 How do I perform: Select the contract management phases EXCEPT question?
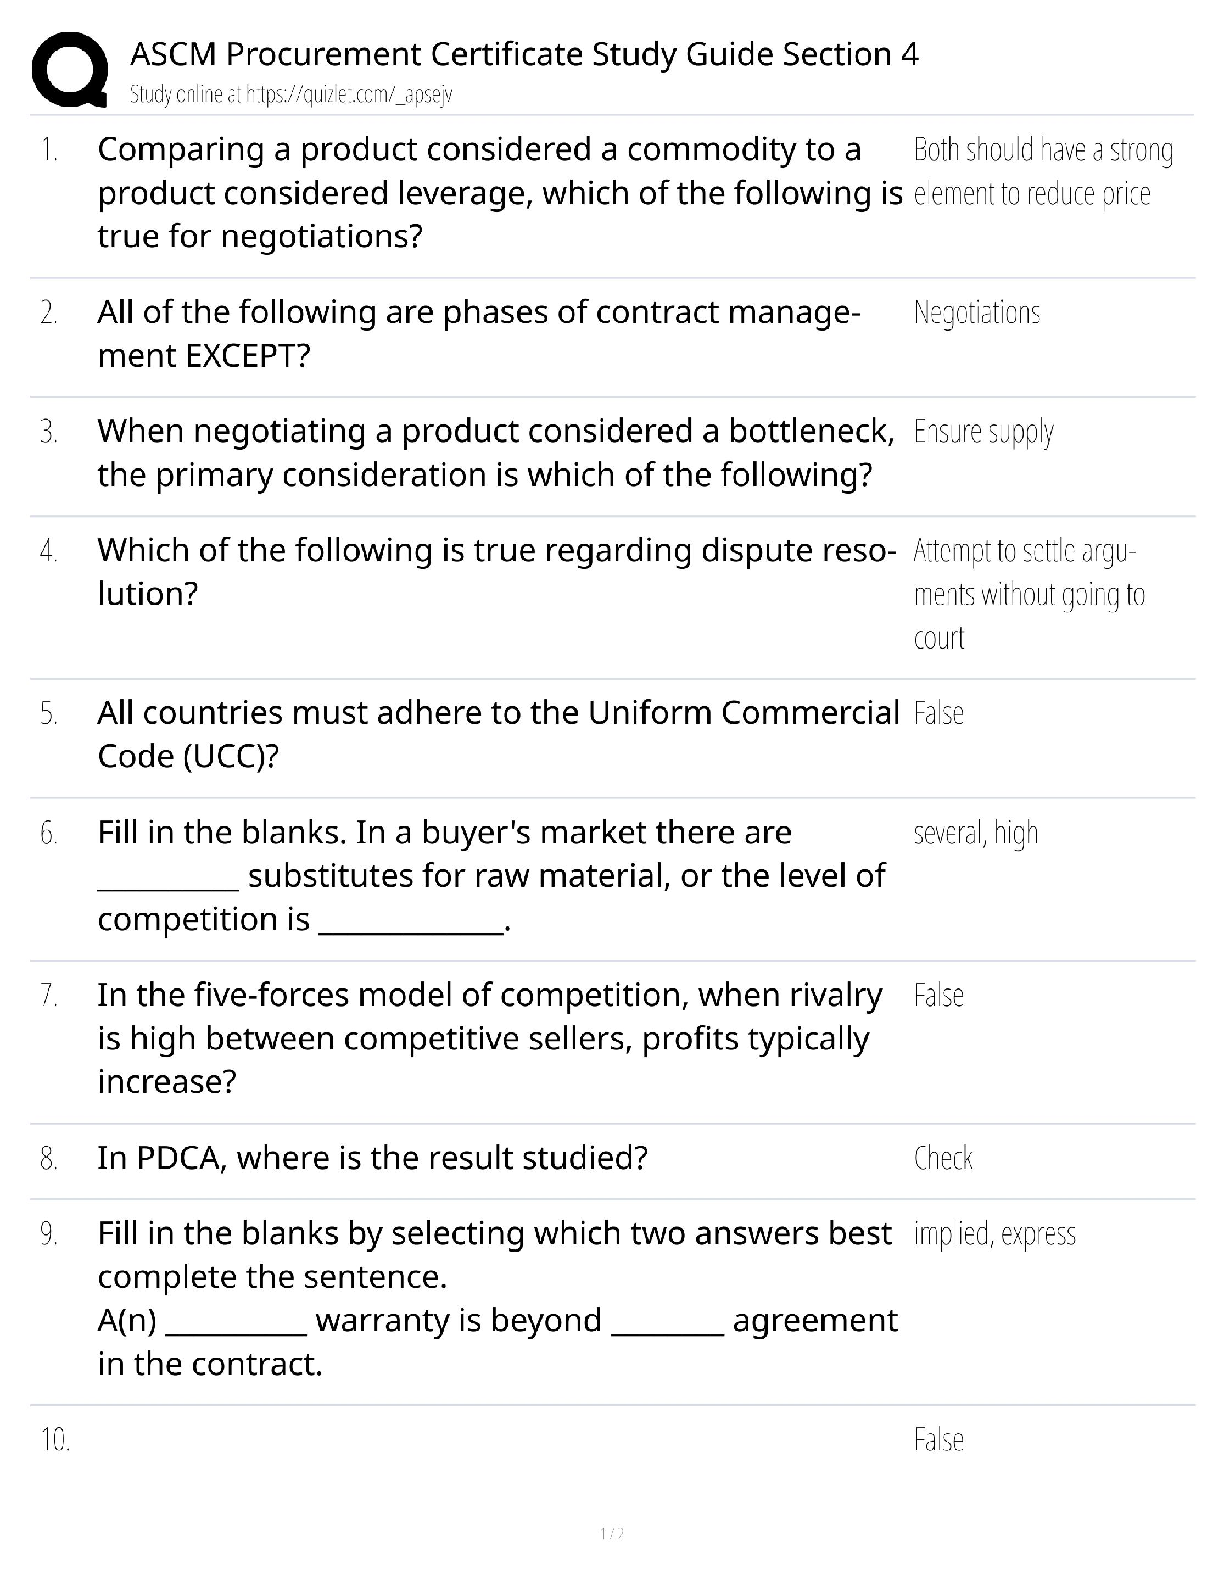pyautogui.click(x=479, y=334)
